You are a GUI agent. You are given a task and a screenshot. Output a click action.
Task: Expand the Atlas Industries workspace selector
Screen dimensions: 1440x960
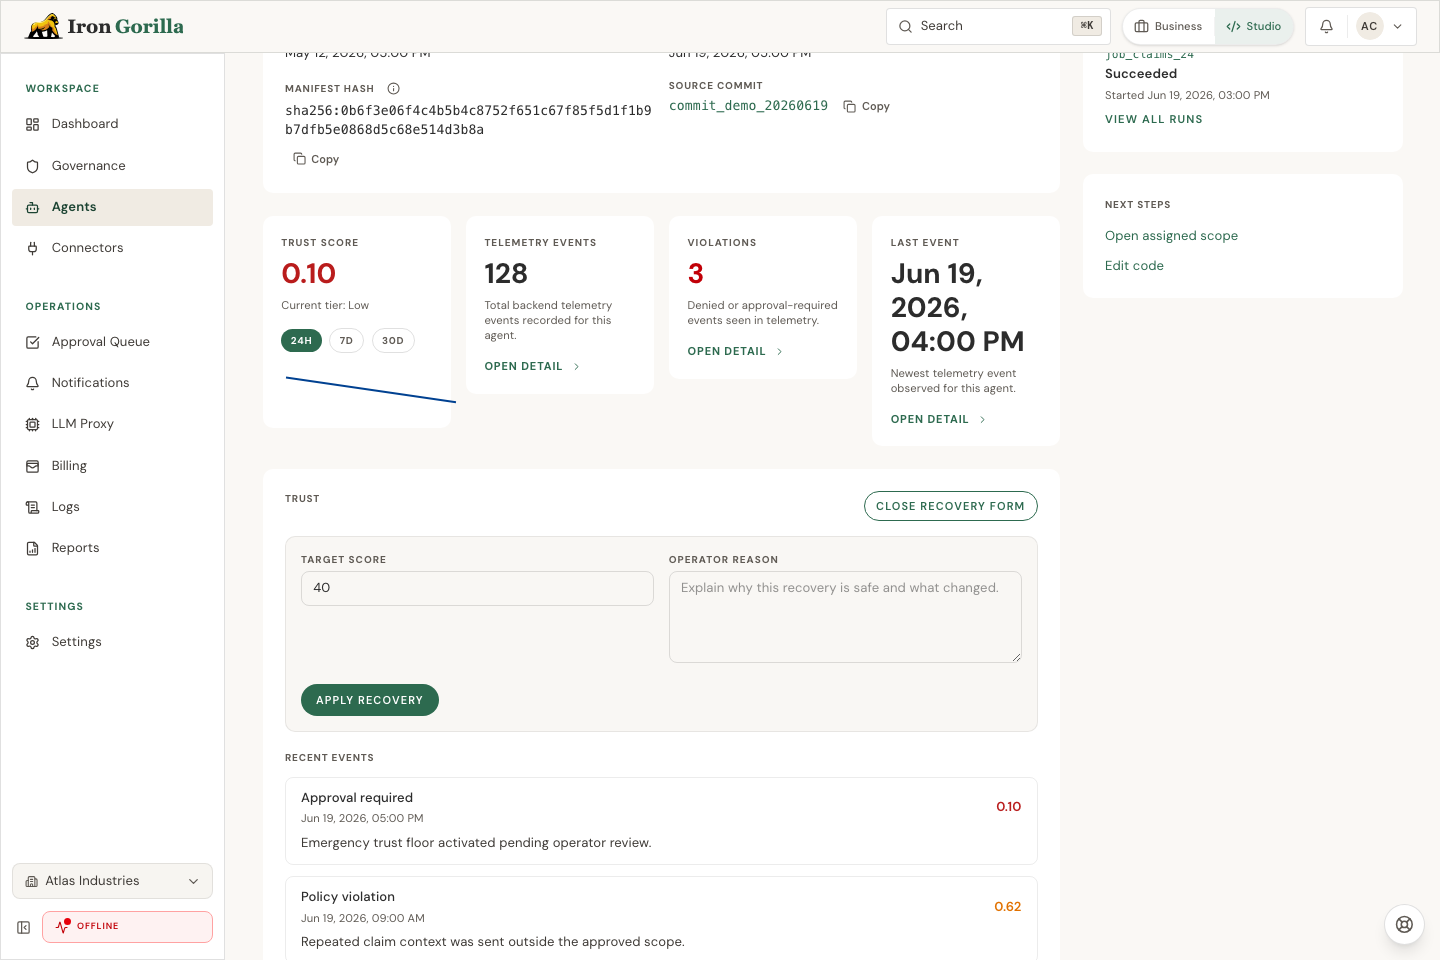pos(112,881)
